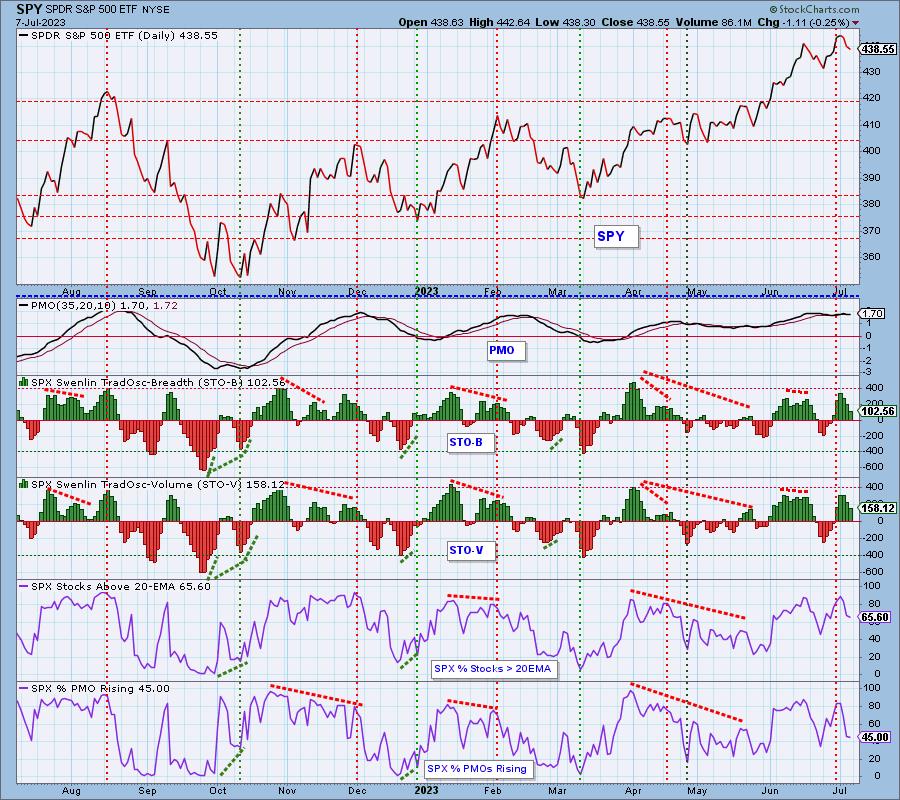The width and height of the screenshot is (900, 800).
Task: Select the High 442.64 value
Action: point(500,22)
